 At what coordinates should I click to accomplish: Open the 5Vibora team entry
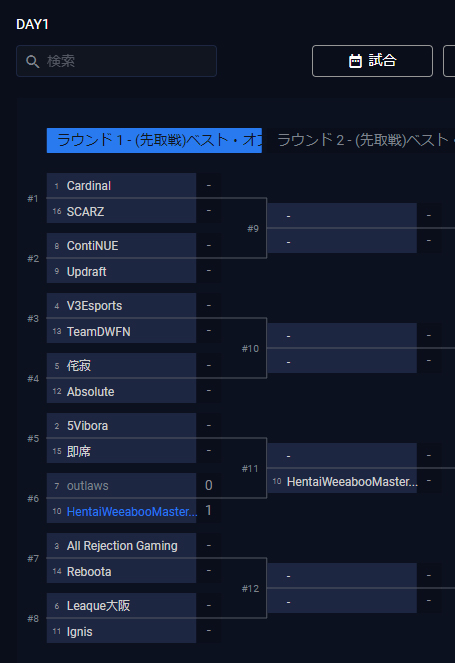[x=121, y=426]
